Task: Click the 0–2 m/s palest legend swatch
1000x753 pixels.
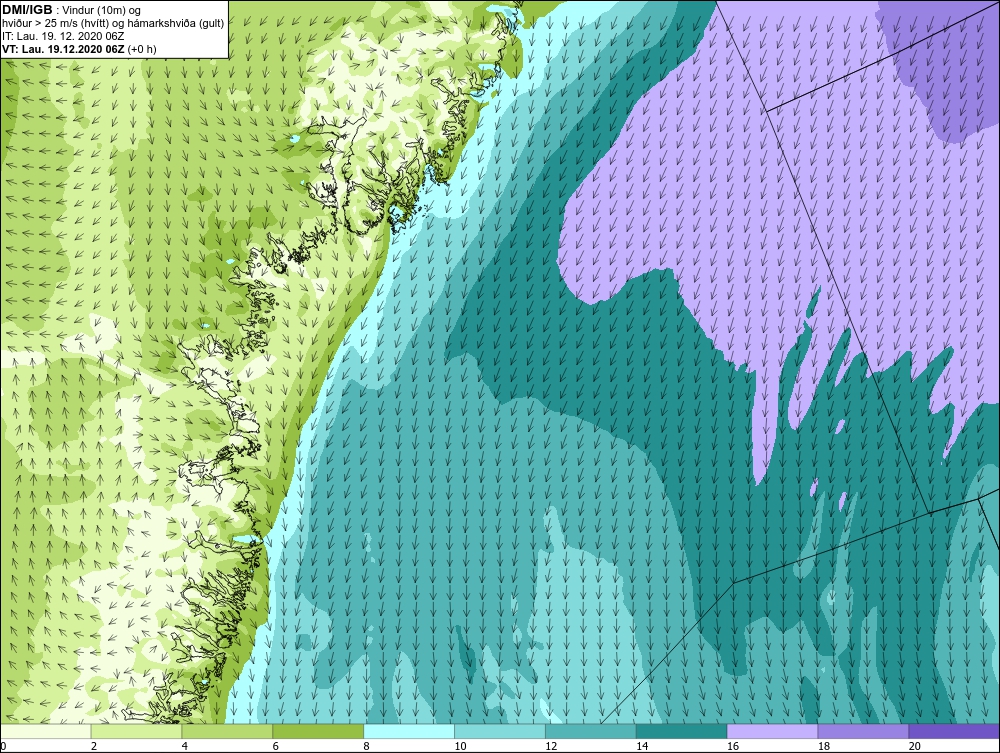Action: click(x=45, y=731)
